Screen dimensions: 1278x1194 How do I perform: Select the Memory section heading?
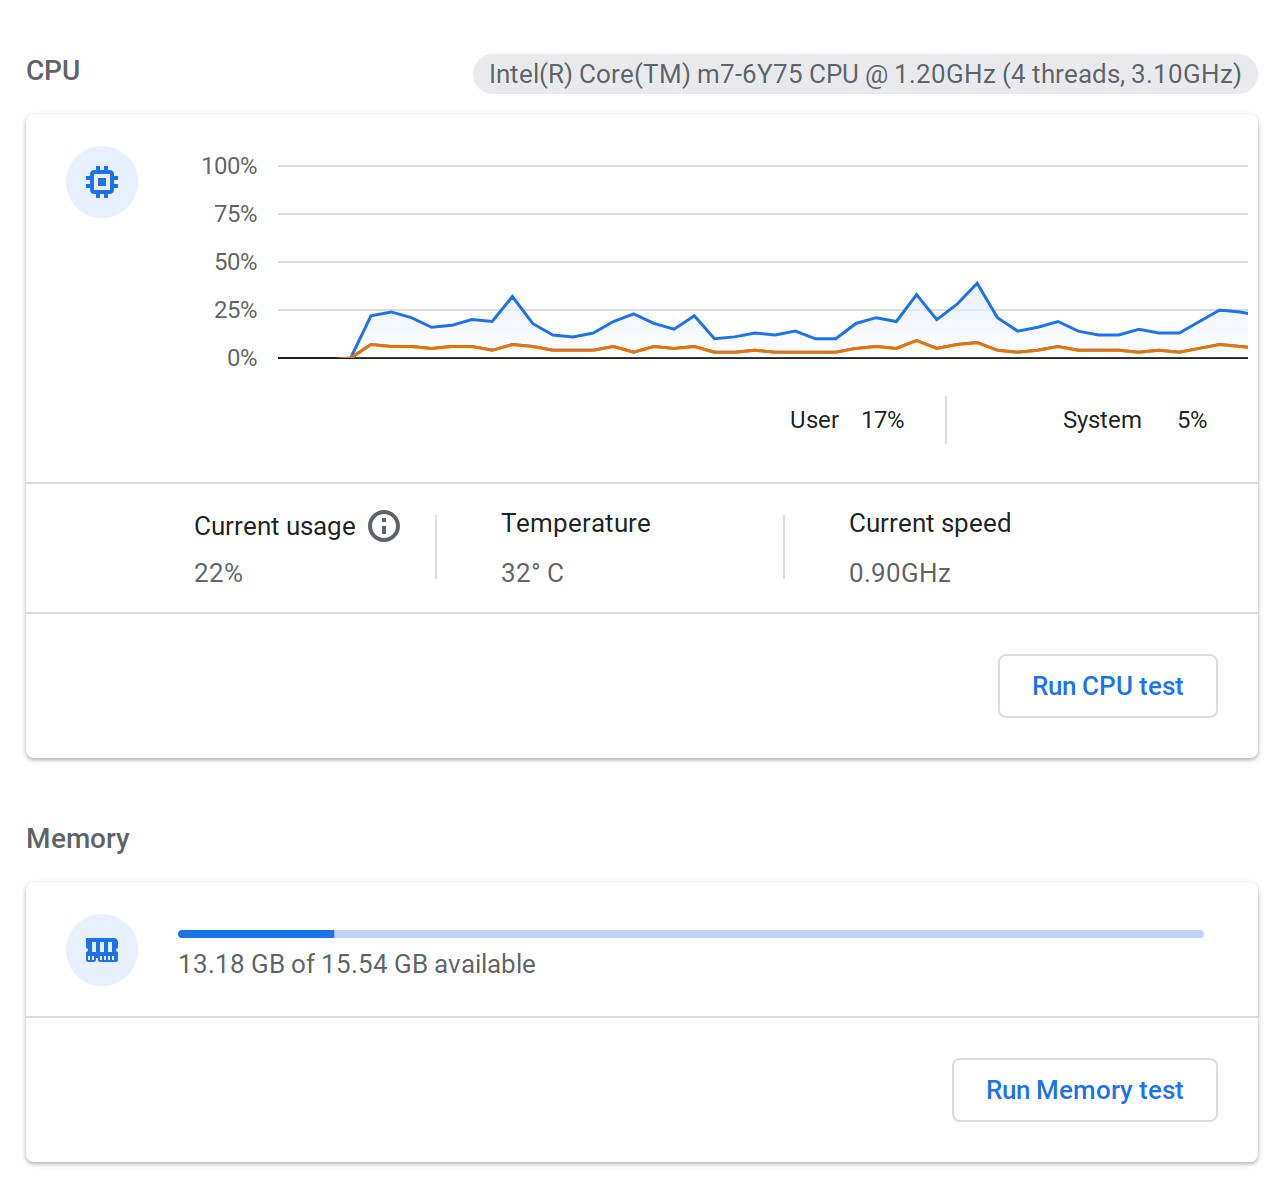pos(78,838)
